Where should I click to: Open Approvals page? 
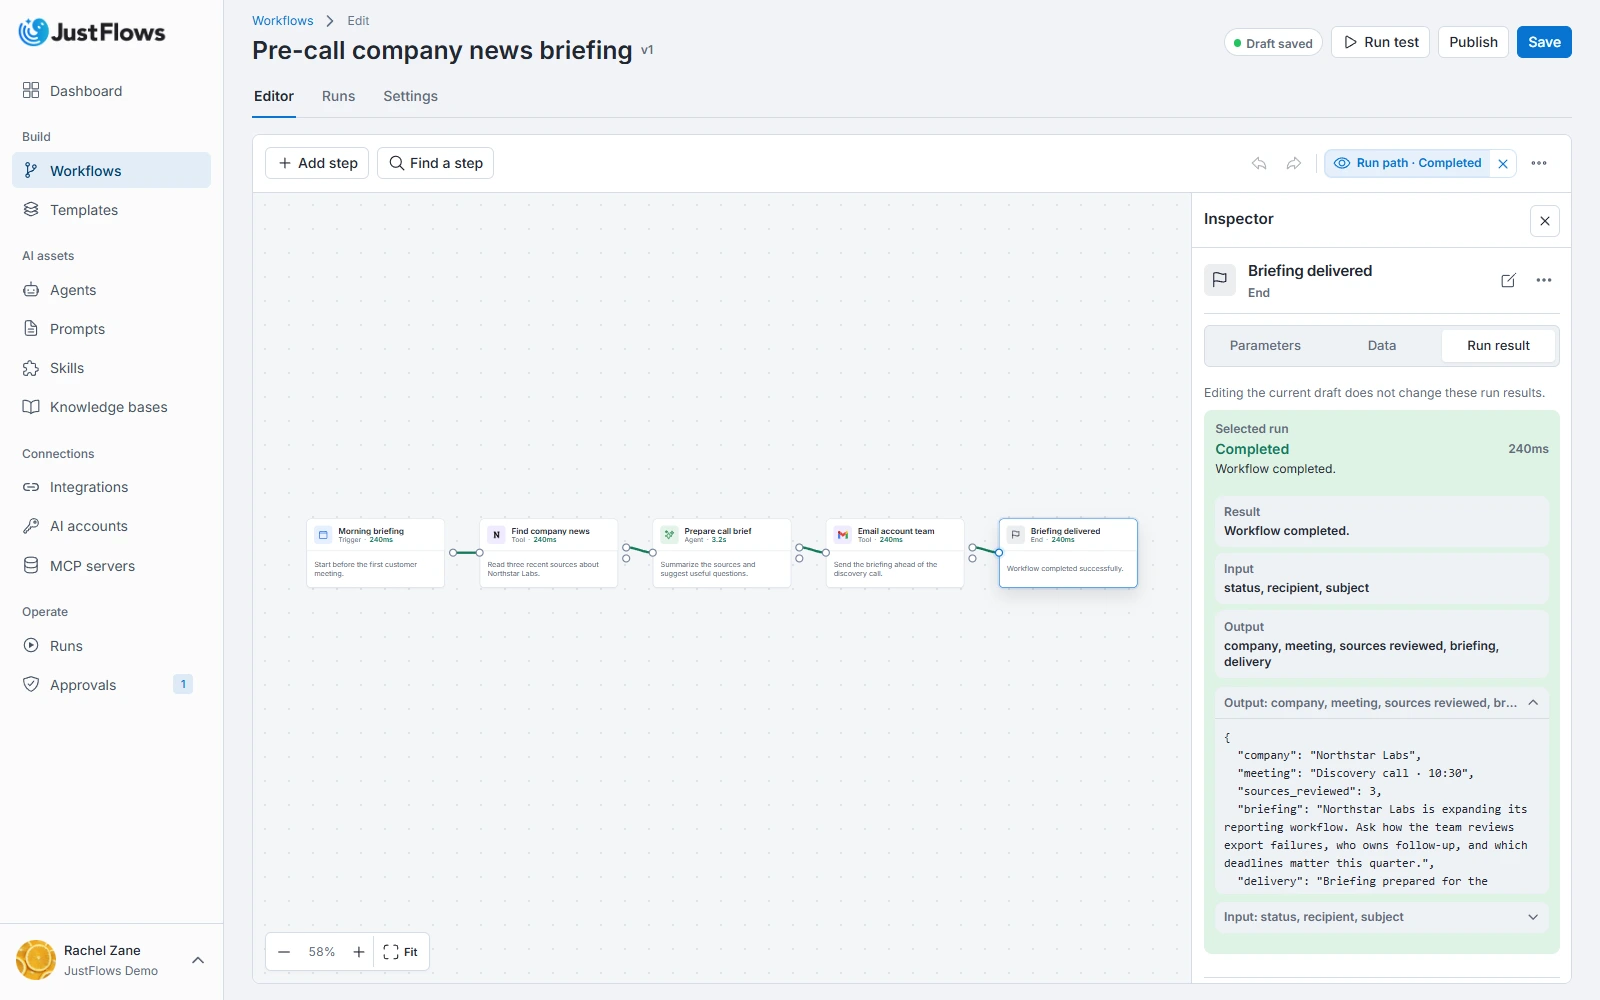[111, 685]
